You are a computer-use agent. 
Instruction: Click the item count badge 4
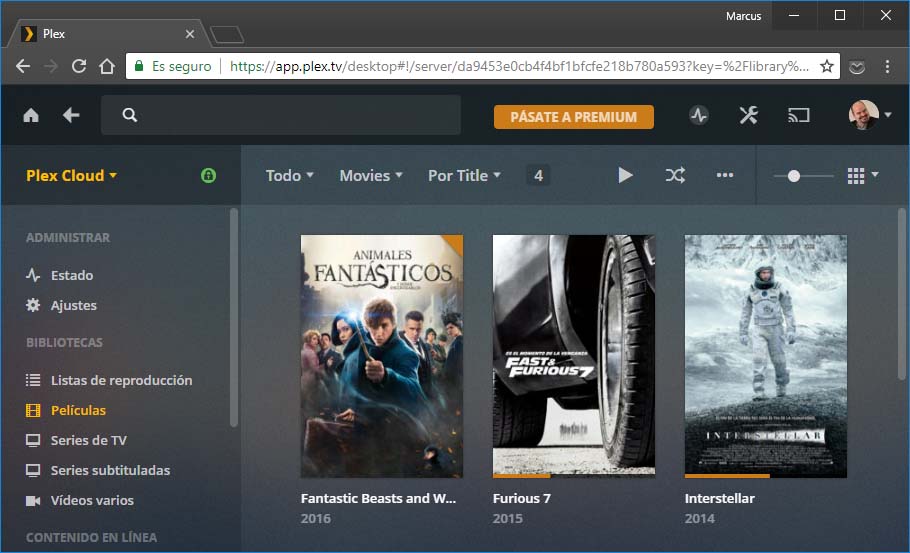tap(539, 175)
